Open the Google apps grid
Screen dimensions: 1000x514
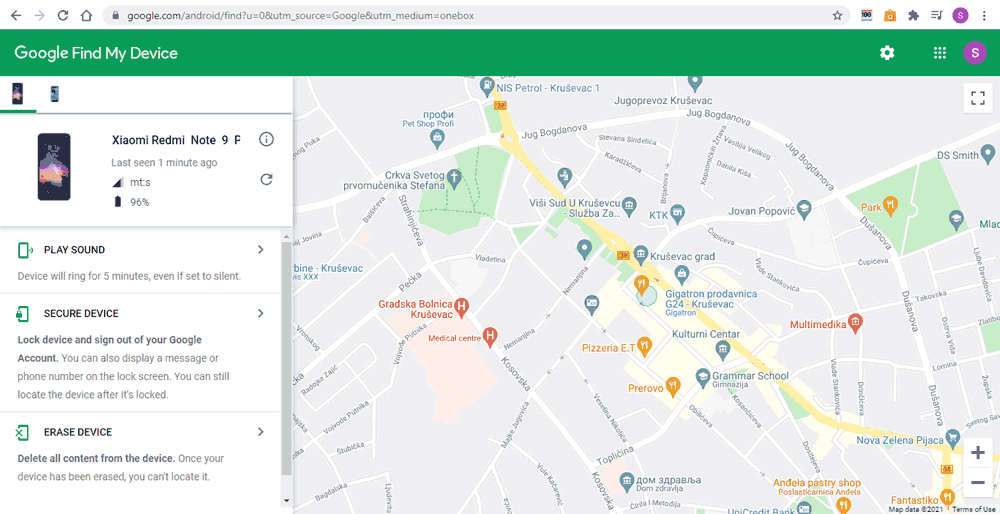point(939,53)
